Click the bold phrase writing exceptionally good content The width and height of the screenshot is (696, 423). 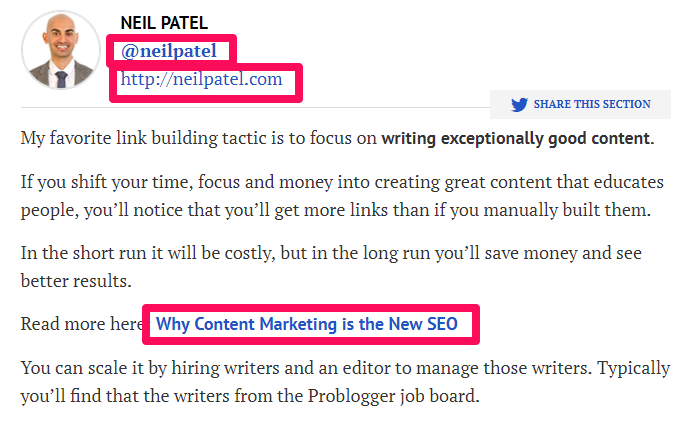518,138
